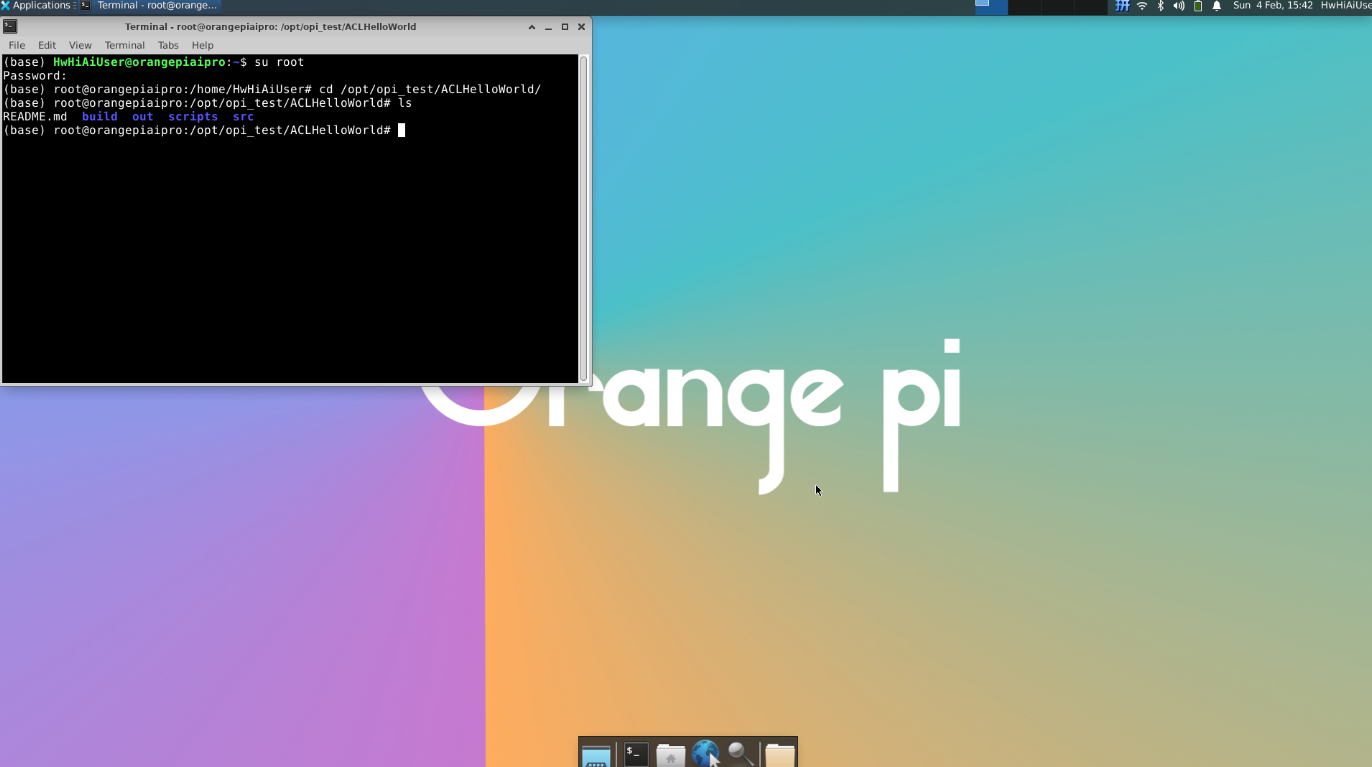
Task: Select the Terminal task button in the top panel
Action: pyautogui.click(x=149, y=6)
